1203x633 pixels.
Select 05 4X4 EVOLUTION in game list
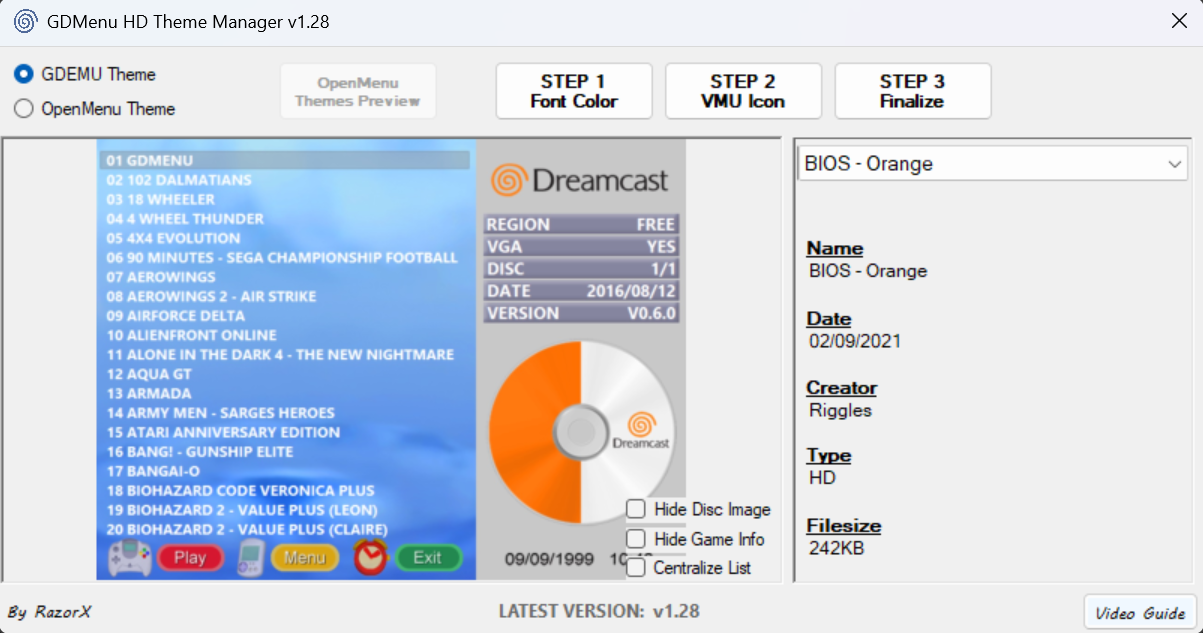[x=174, y=238]
